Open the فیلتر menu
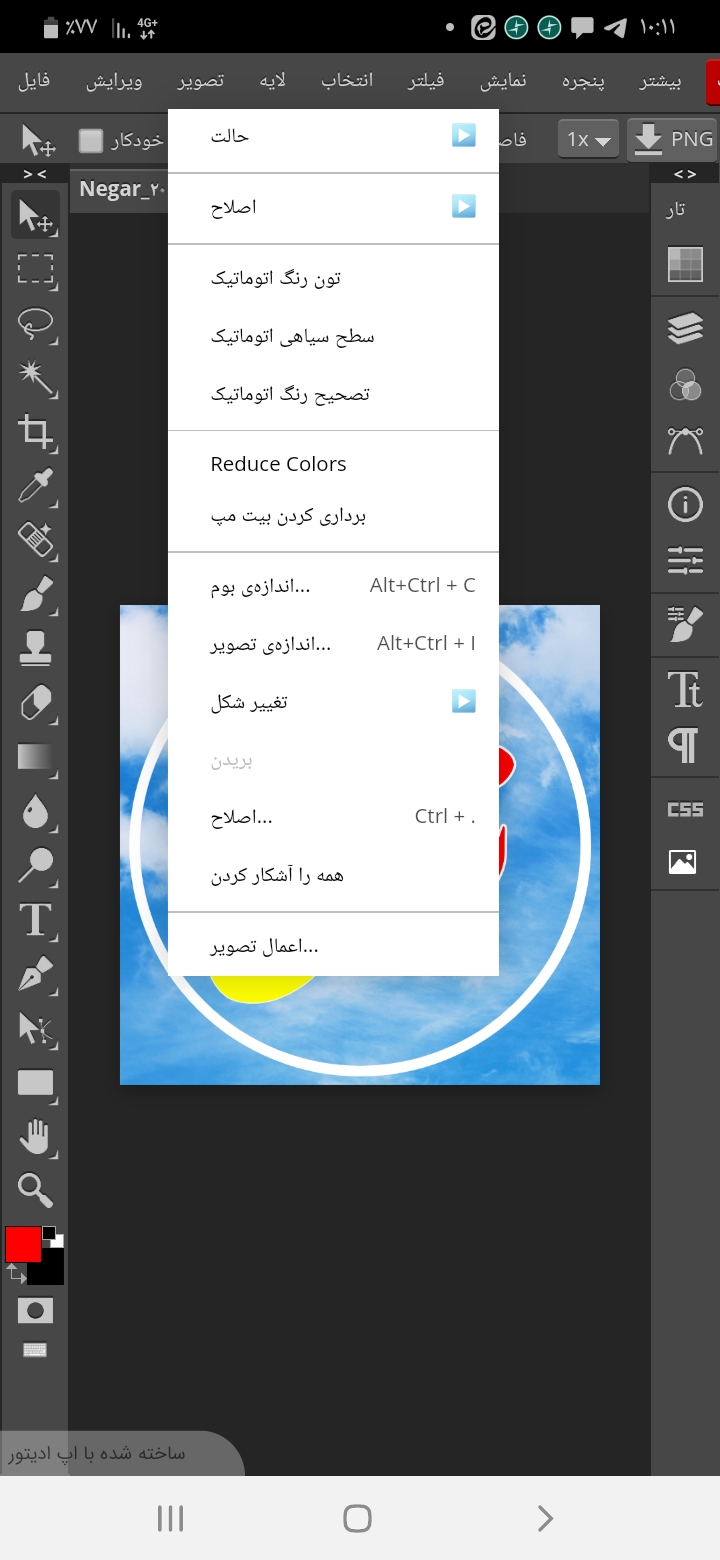720x1560 pixels. click(x=427, y=81)
